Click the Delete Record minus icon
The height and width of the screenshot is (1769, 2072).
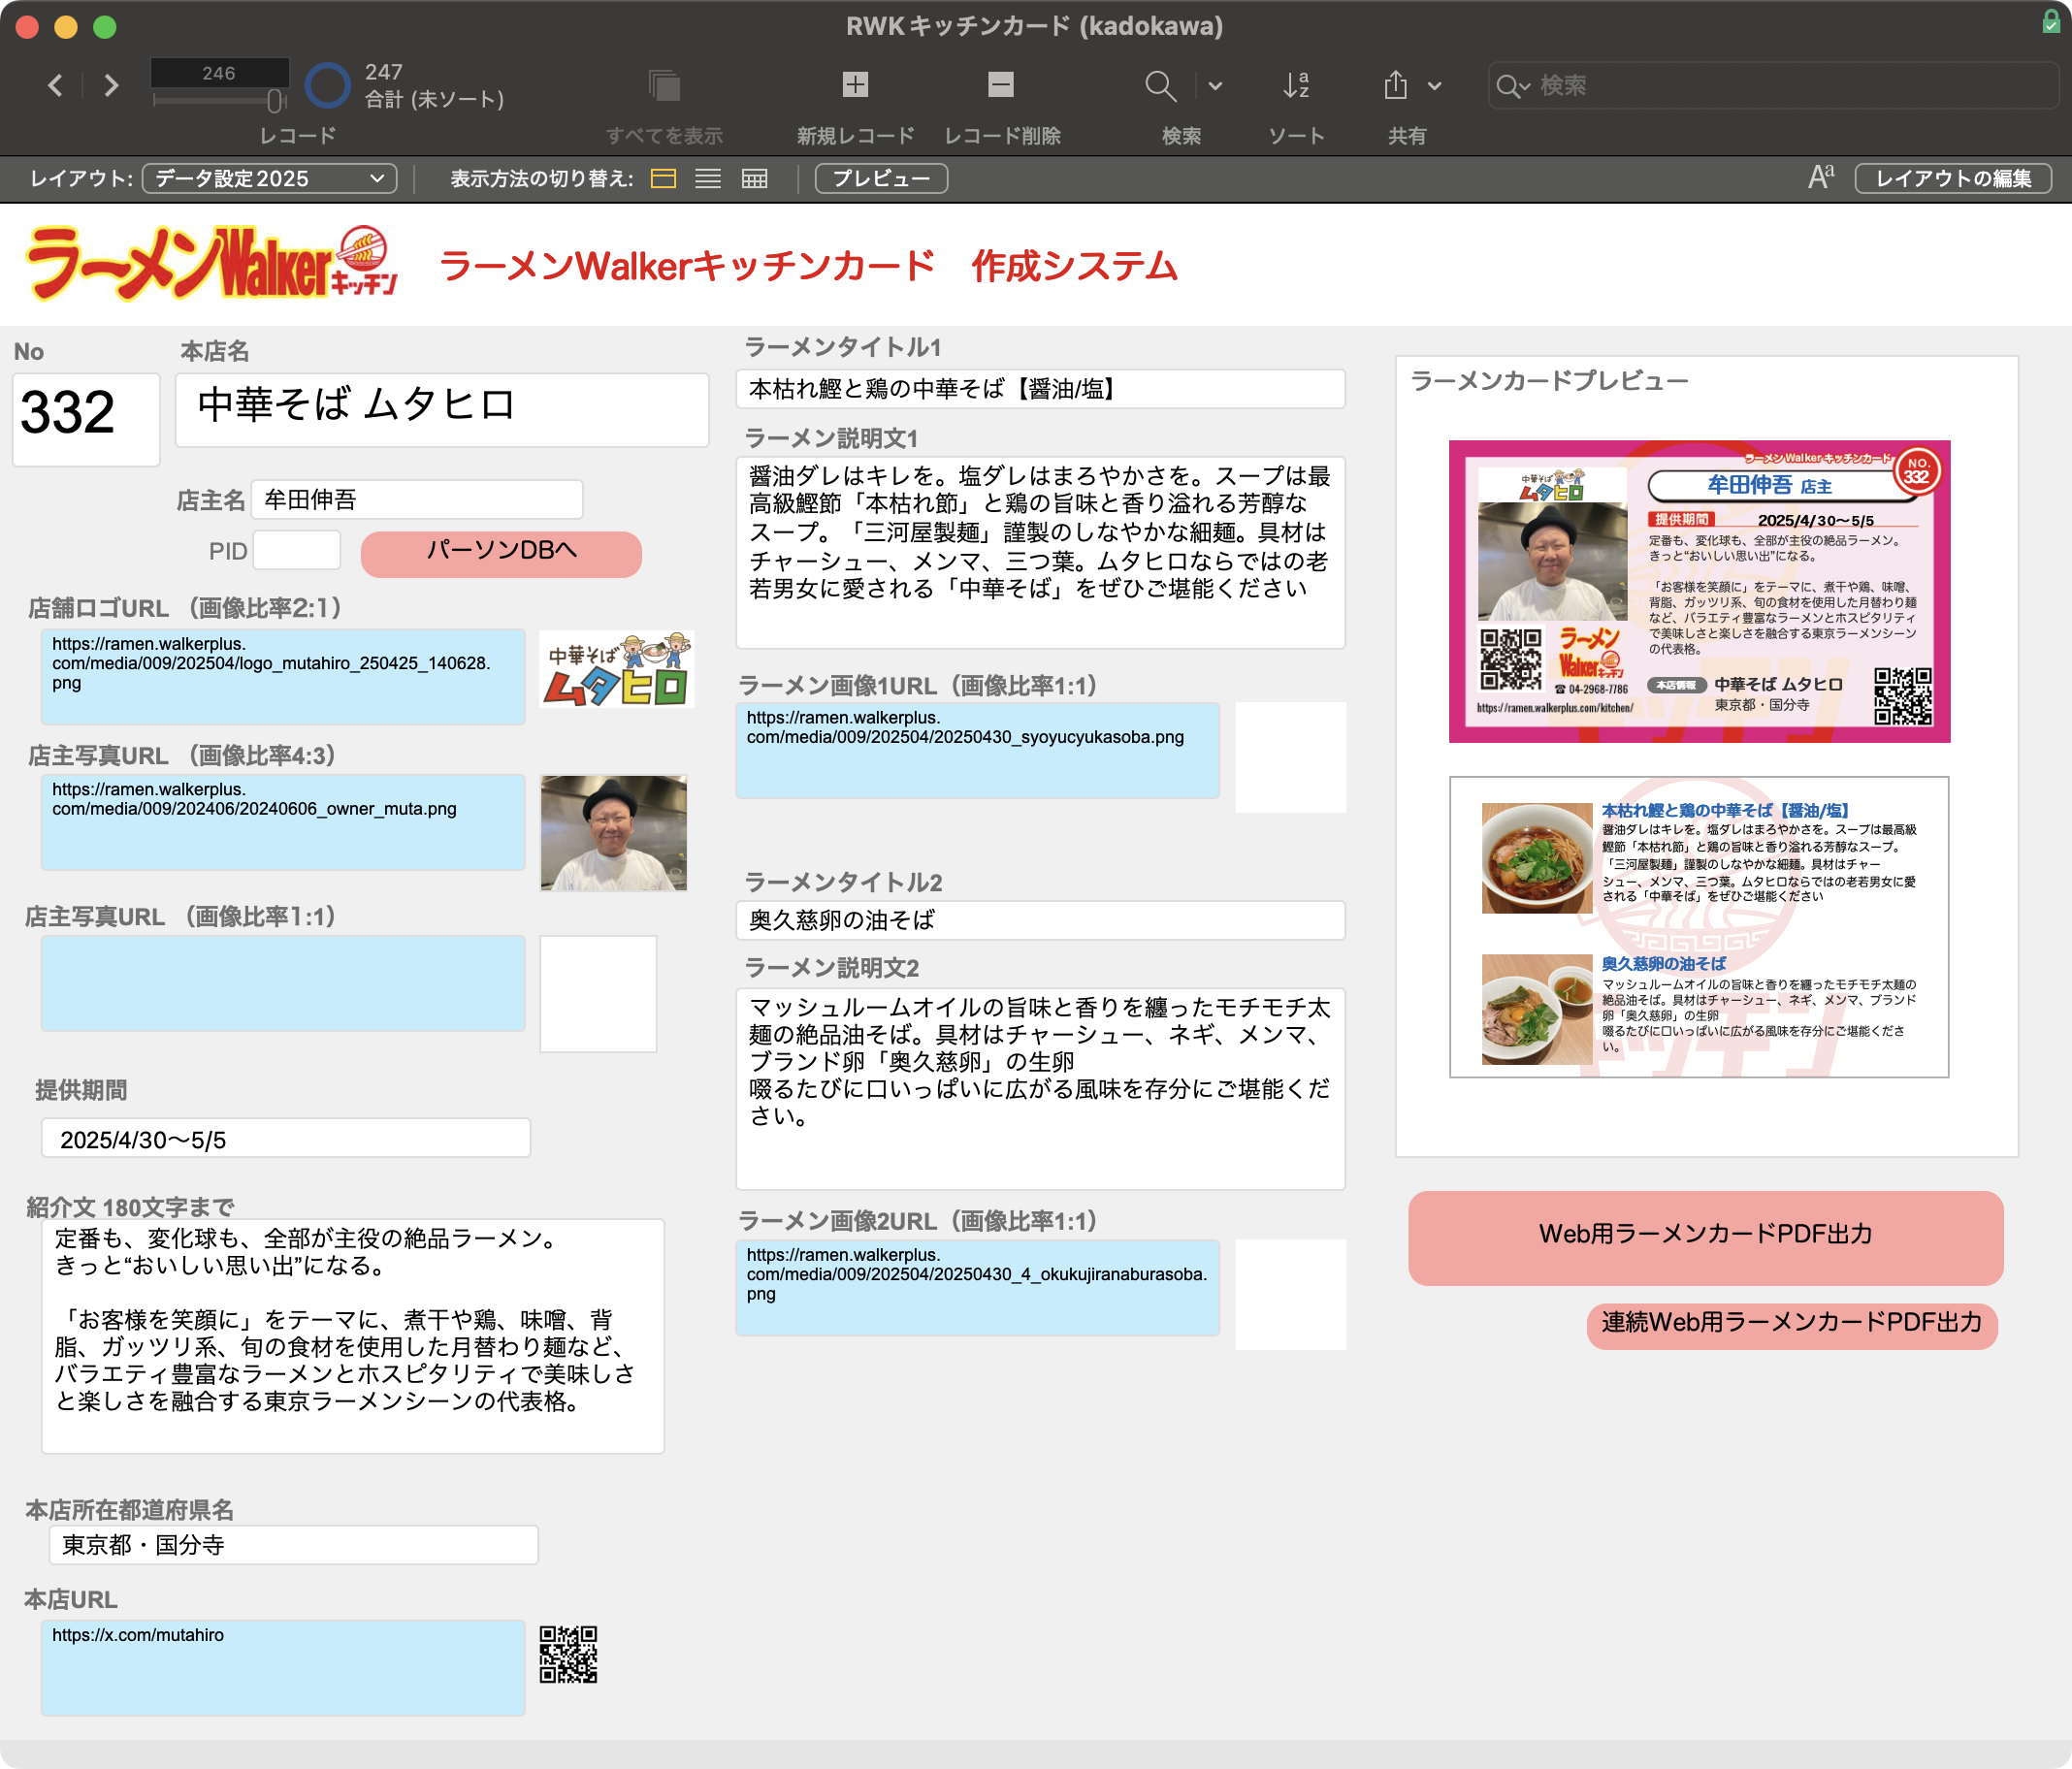1000,85
